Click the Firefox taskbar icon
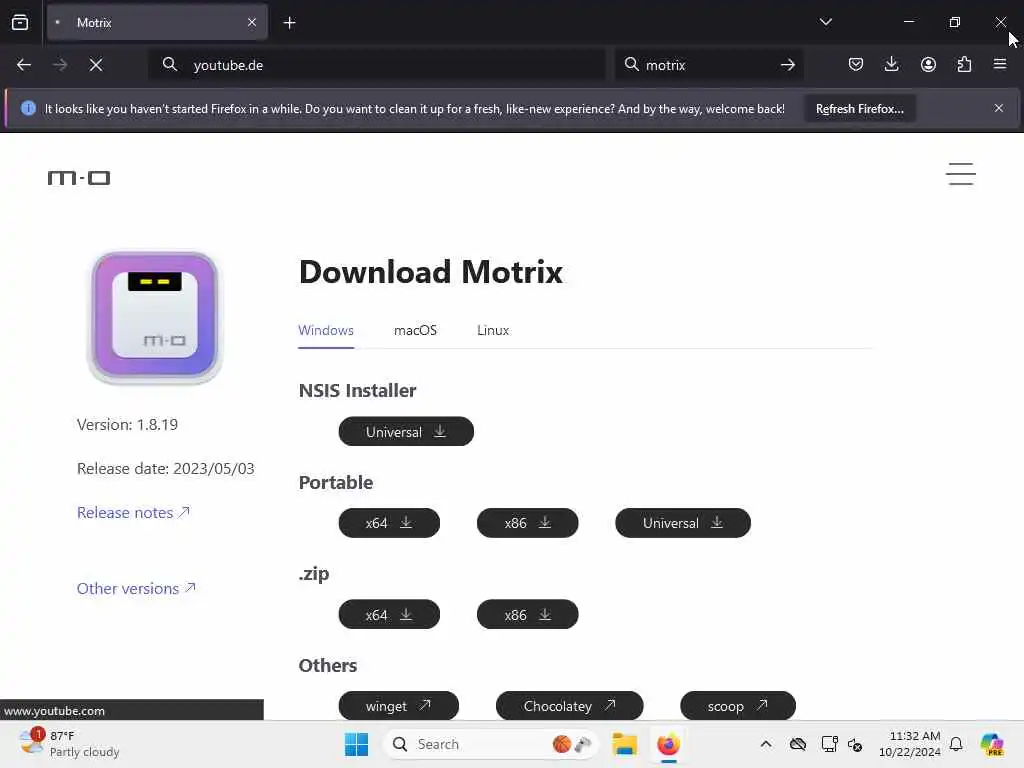 [668, 744]
